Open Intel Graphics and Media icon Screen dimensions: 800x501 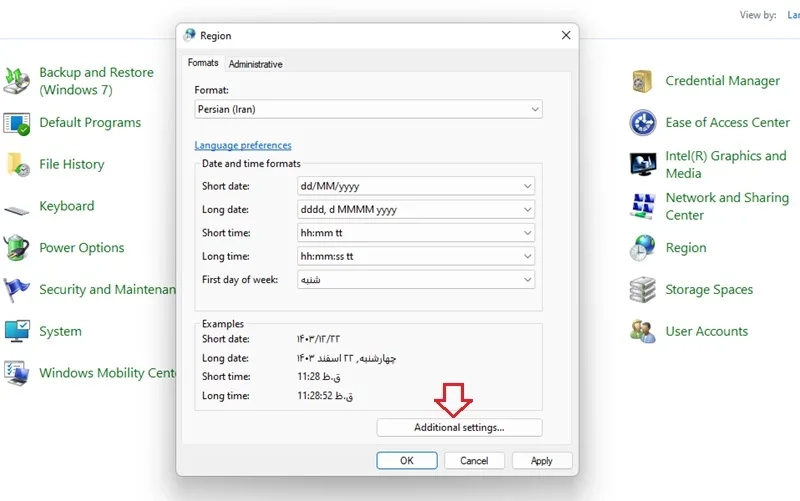click(x=643, y=164)
